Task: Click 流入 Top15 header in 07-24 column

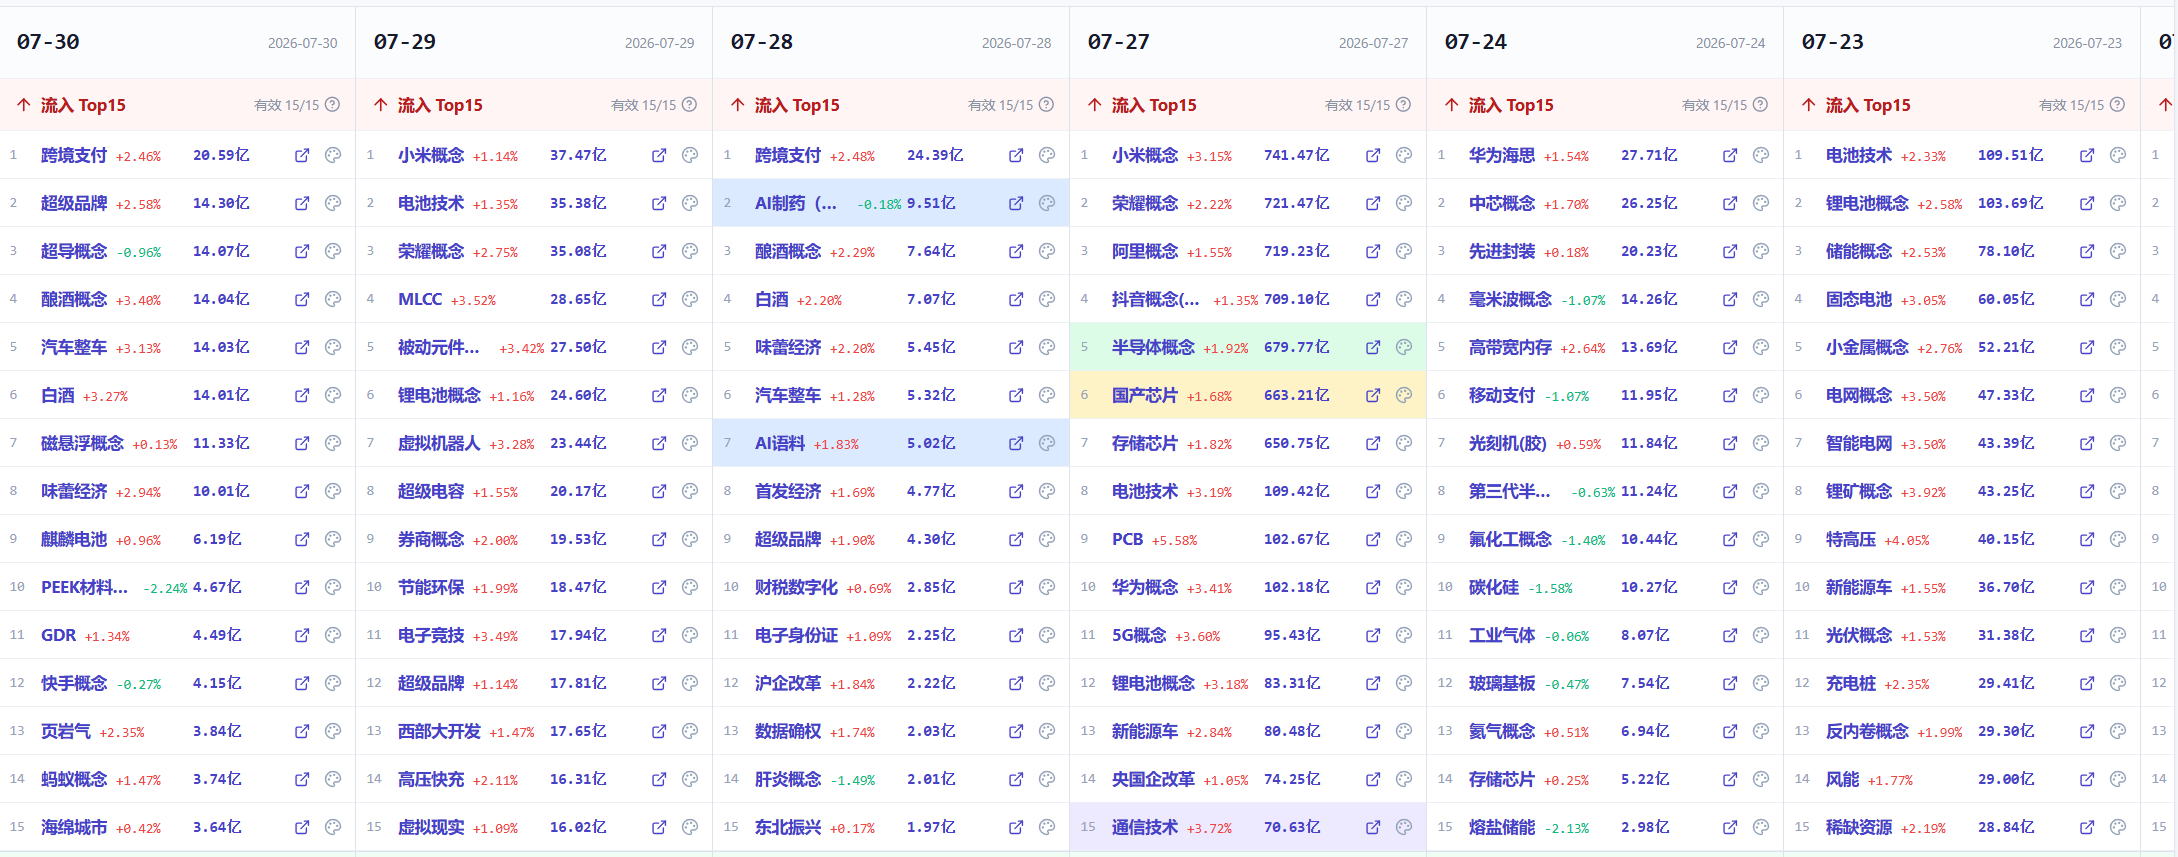Action: (x=1511, y=105)
